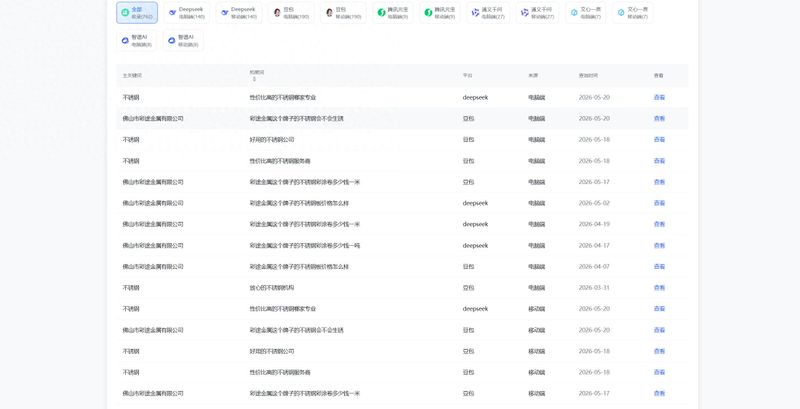Click the 查询时间 column header
The height and width of the screenshot is (409, 800).
588,75
